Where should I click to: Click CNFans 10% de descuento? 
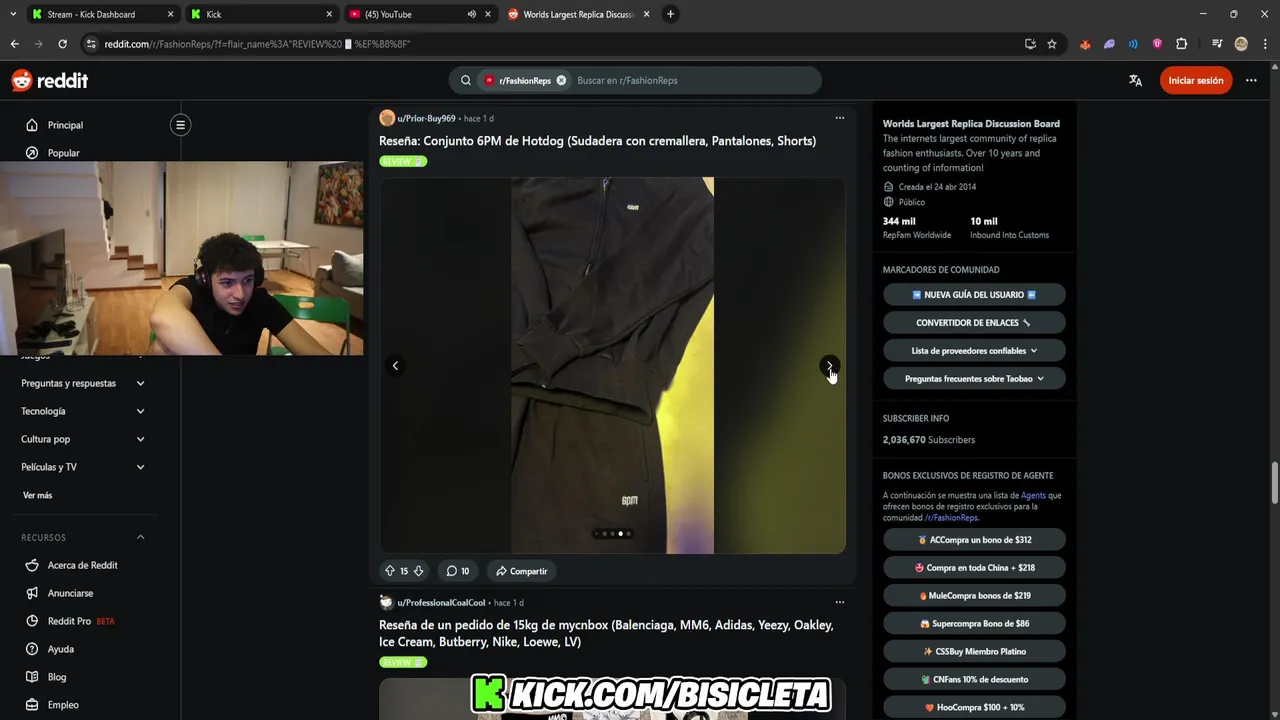(x=974, y=680)
